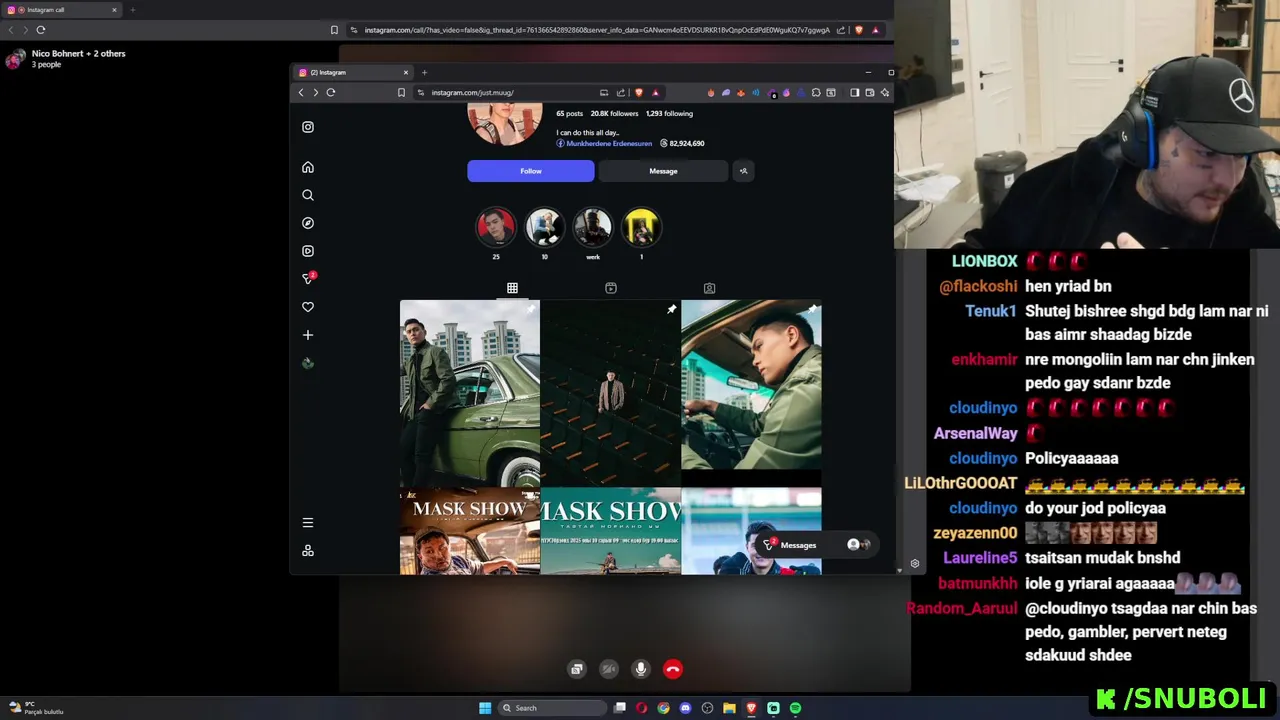
Task: Open the Explore compass icon in sidebar
Action: tap(308, 223)
